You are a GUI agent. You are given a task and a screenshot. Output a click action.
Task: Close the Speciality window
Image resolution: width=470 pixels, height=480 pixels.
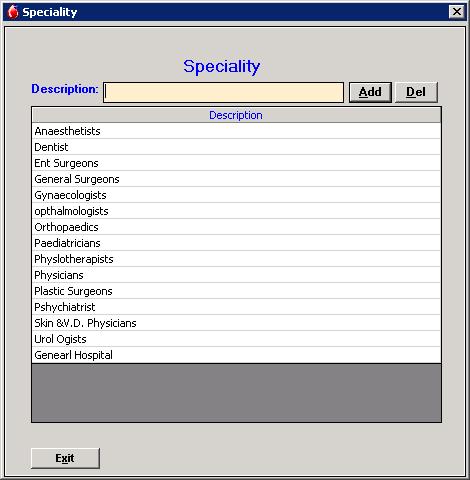click(456, 12)
